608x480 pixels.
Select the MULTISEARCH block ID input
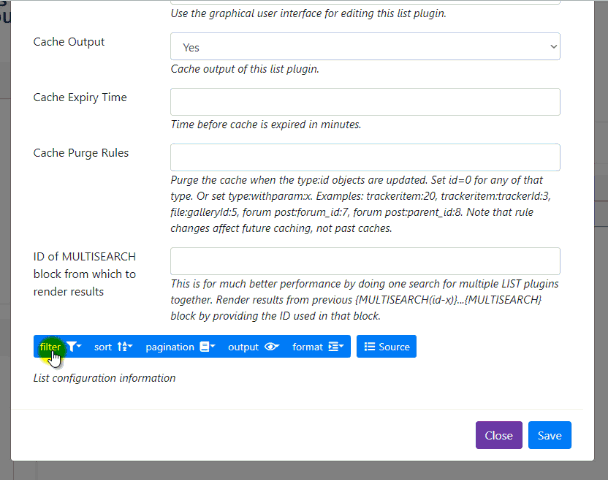[x=365, y=261]
